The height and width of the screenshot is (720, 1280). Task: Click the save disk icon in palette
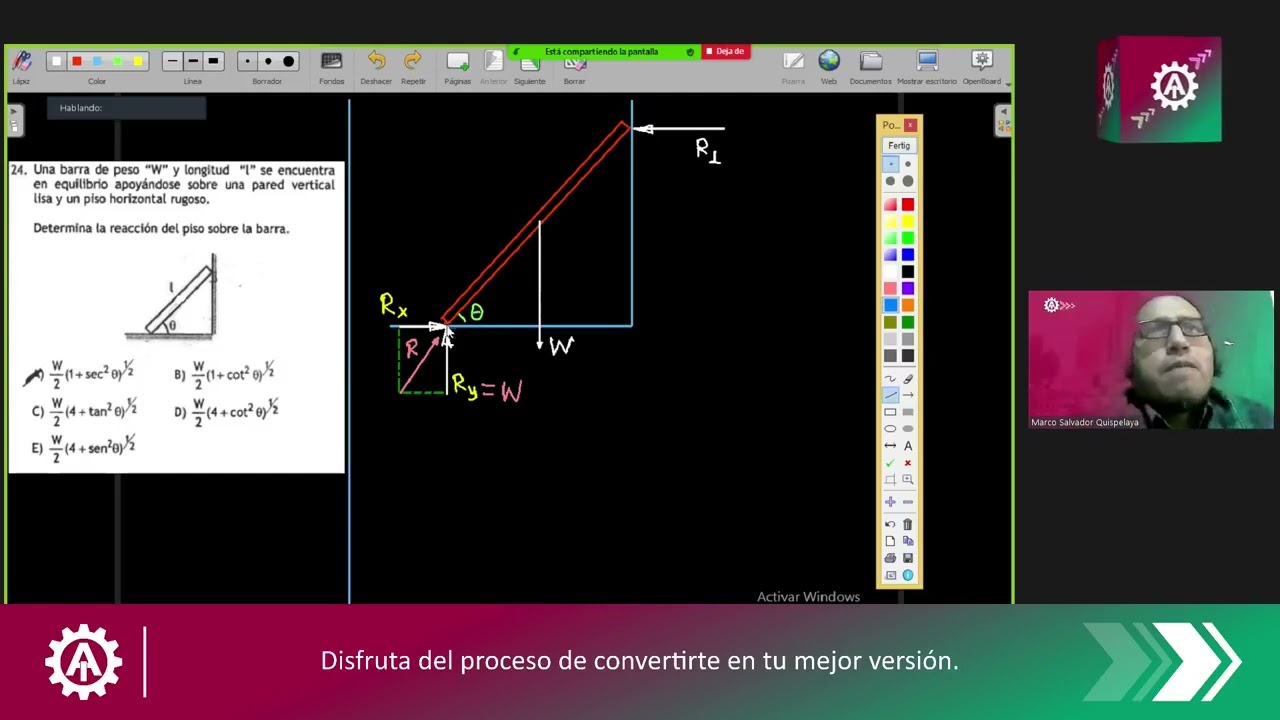pyautogui.click(x=908, y=558)
